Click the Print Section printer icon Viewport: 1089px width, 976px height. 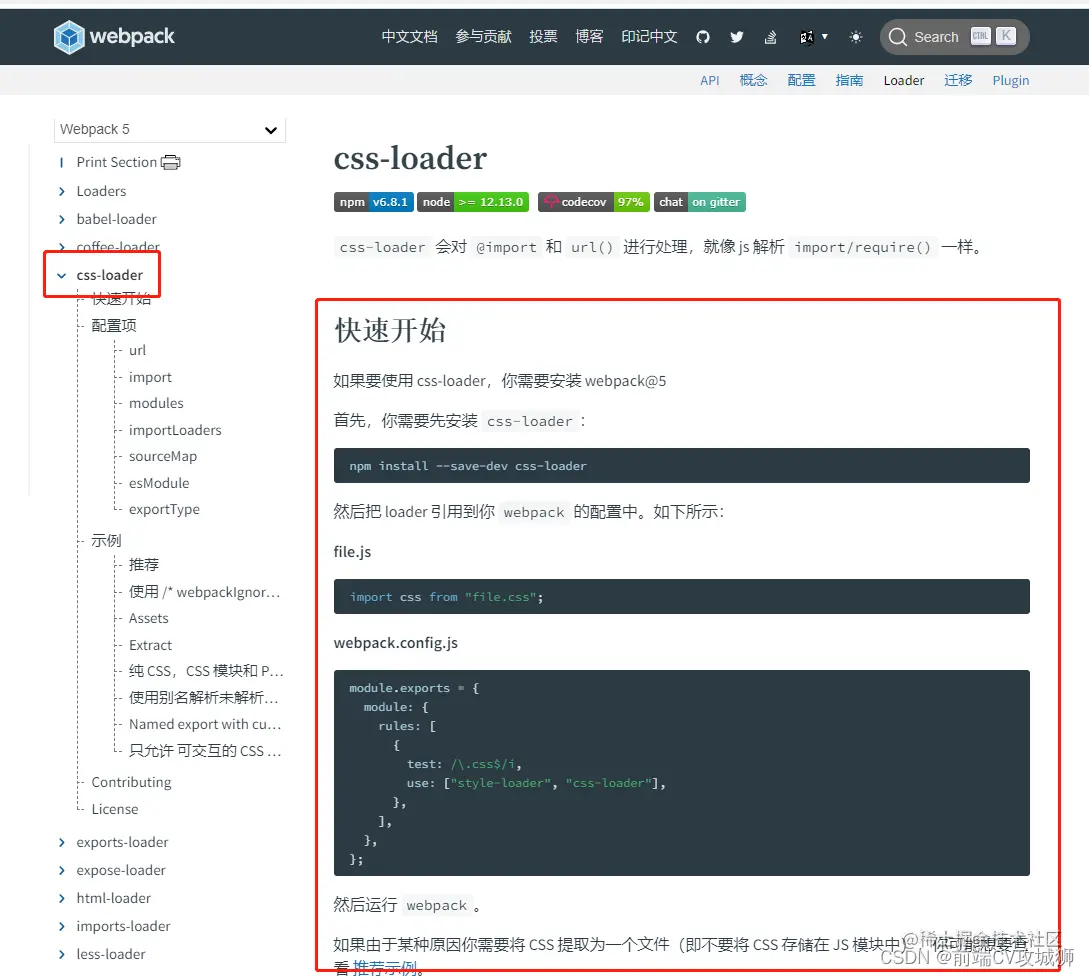[170, 163]
